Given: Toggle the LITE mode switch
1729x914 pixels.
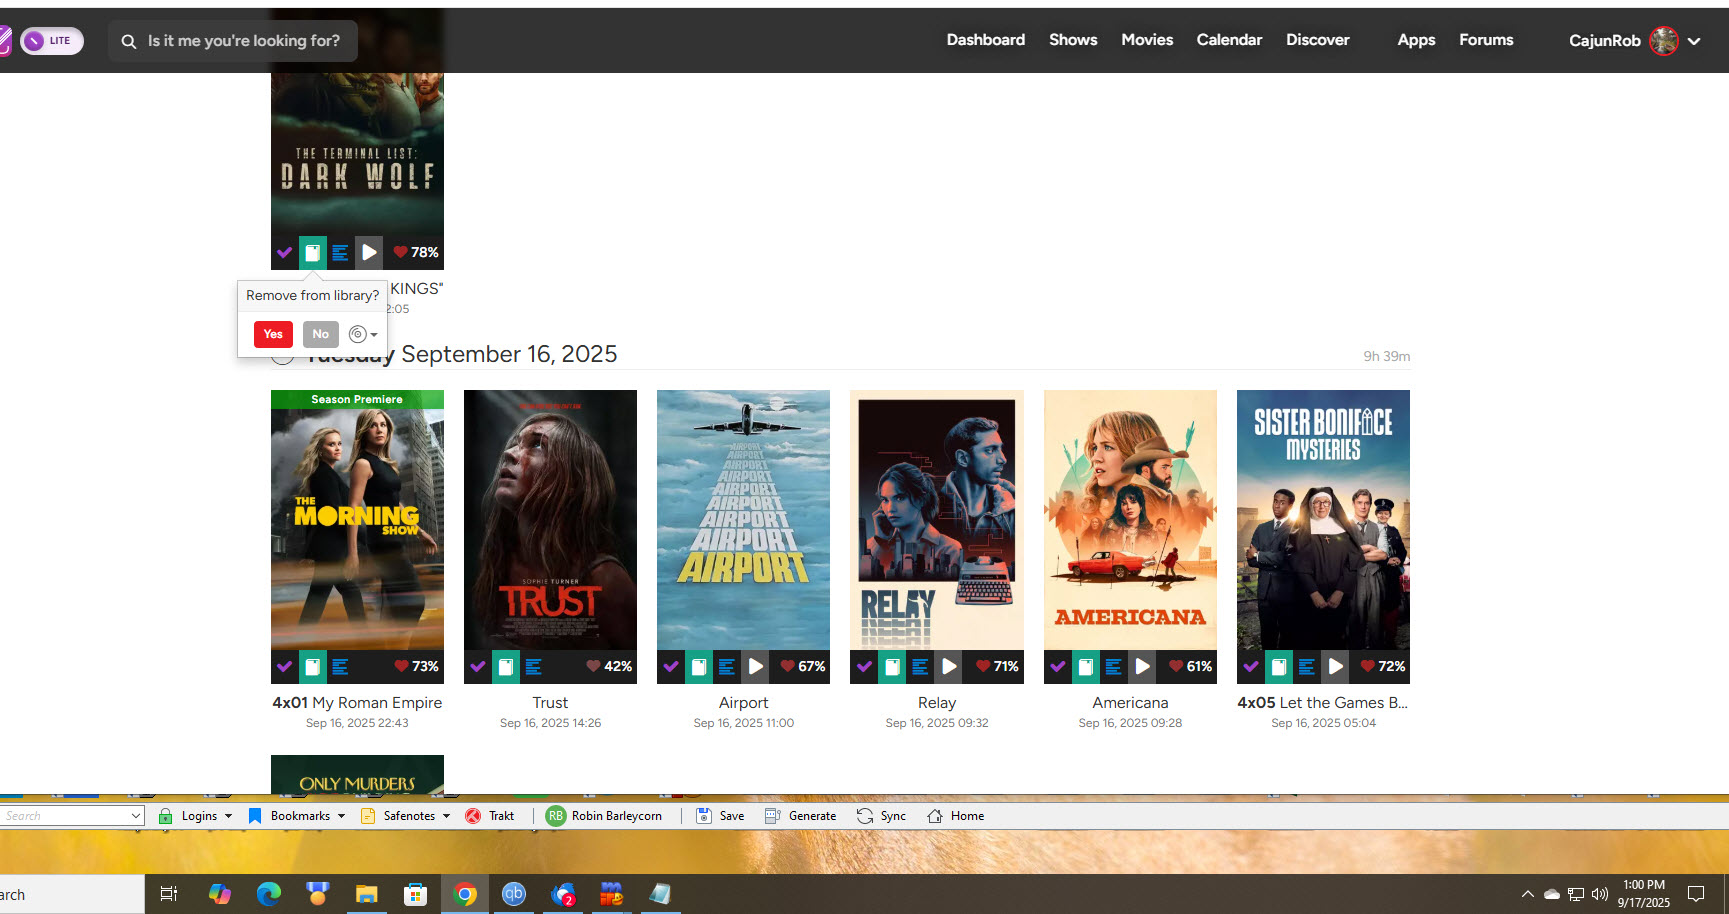Looking at the screenshot, I should pyautogui.click(x=52, y=41).
